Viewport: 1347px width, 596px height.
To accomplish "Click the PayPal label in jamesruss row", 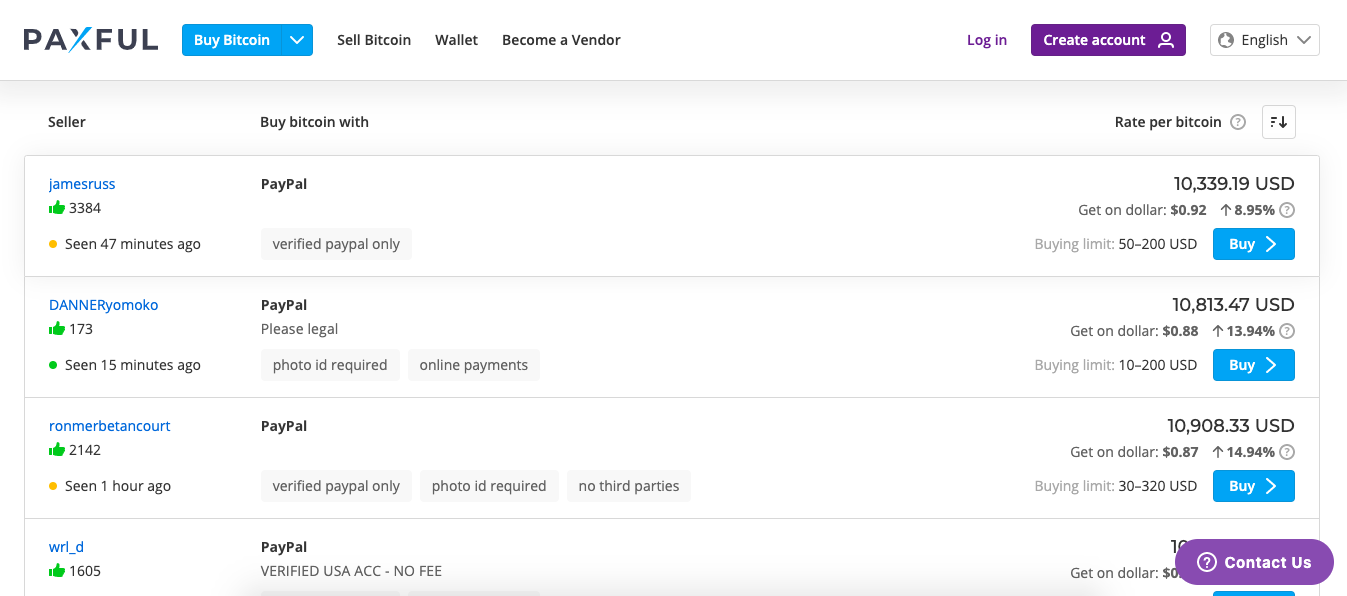I will pos(284,184).
